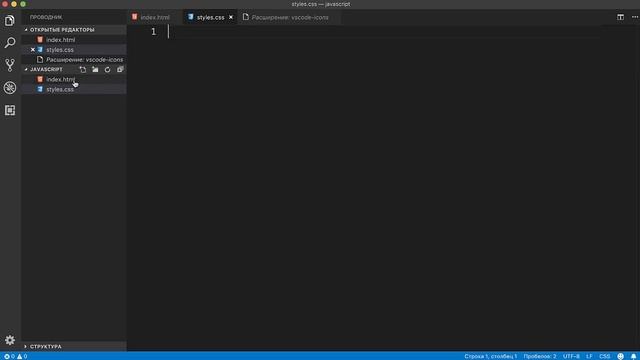Close the styles.css editor tab
This screenshot has width=640, height=360.
(231, 17)
